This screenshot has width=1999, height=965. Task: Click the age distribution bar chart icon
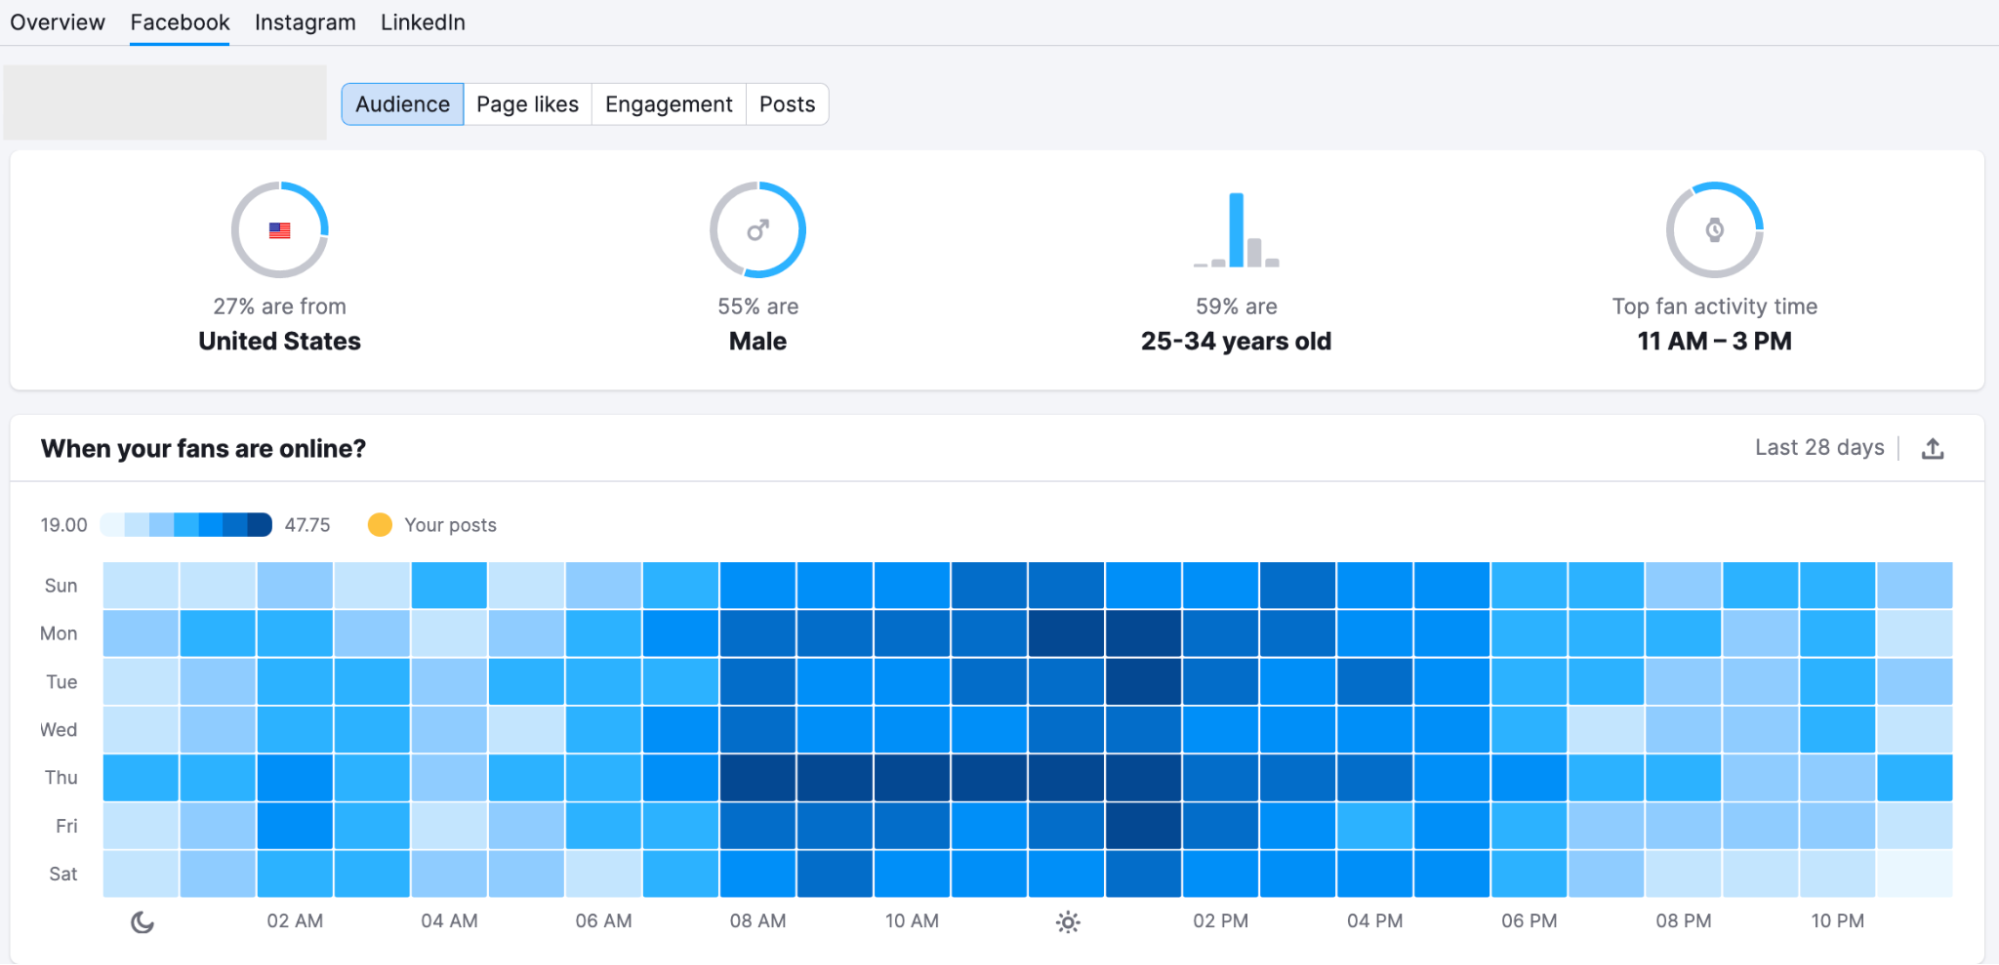point(1236,228)
